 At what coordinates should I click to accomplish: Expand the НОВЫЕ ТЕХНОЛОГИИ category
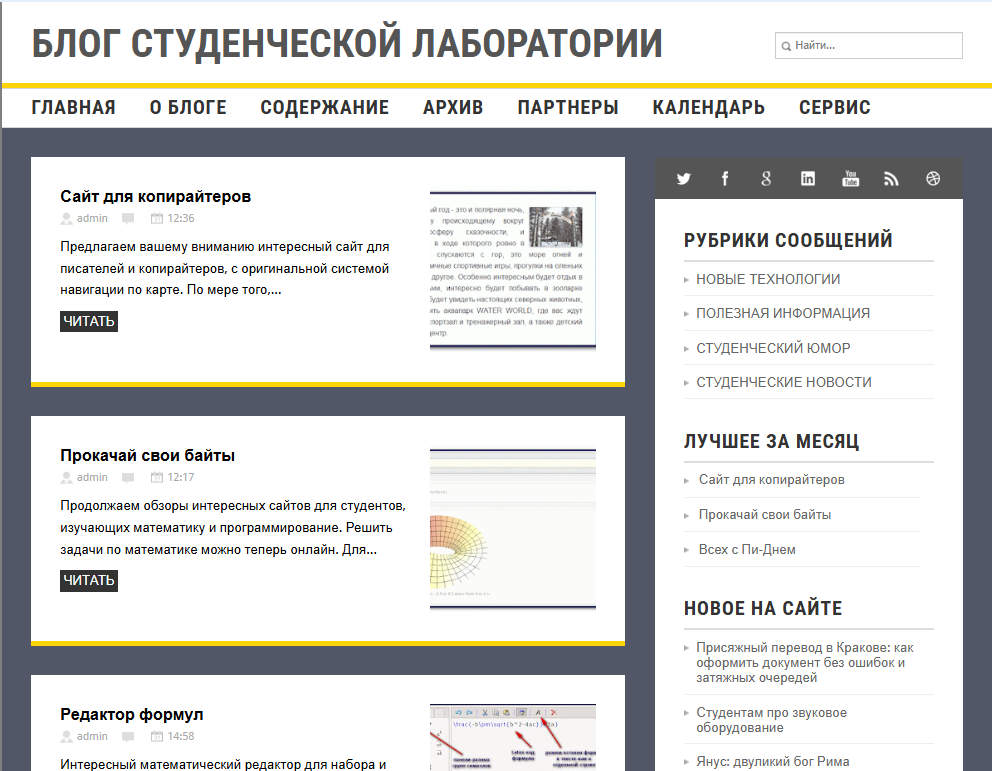click(770, 279)
